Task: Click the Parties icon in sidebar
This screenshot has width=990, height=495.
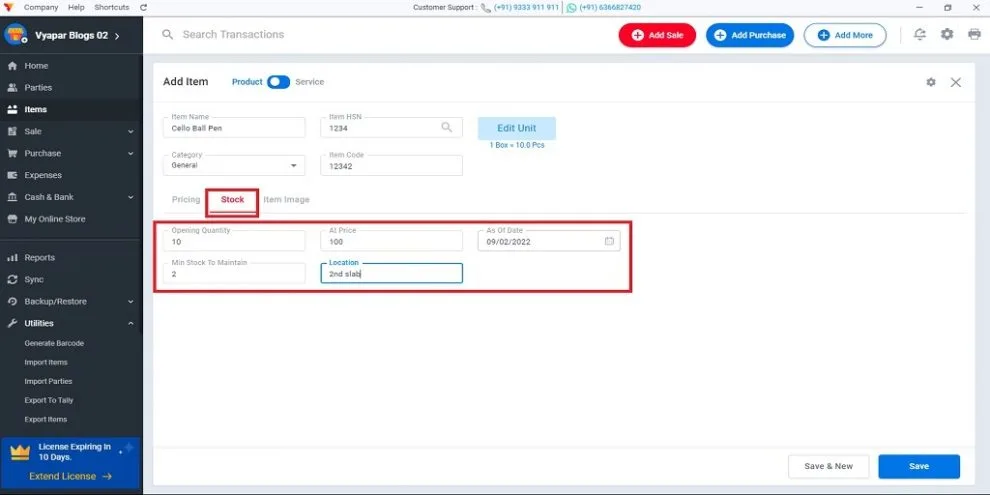Action: point(12,88)
